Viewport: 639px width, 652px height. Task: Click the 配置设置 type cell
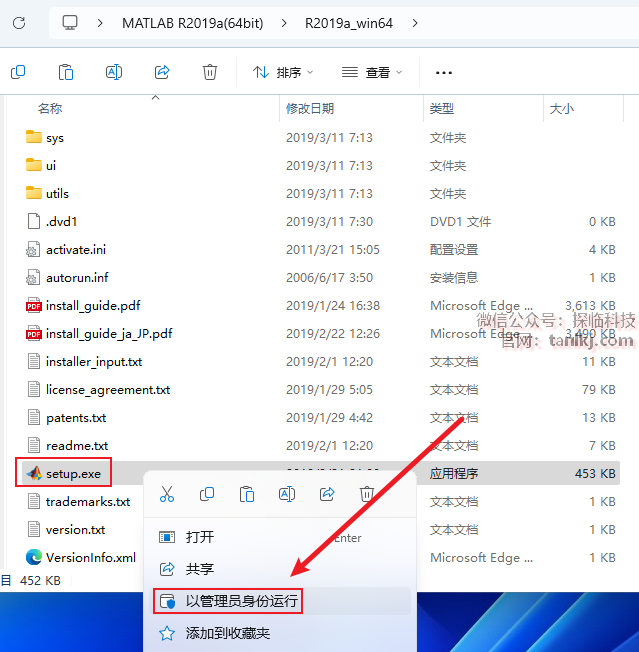pos(454,249)
